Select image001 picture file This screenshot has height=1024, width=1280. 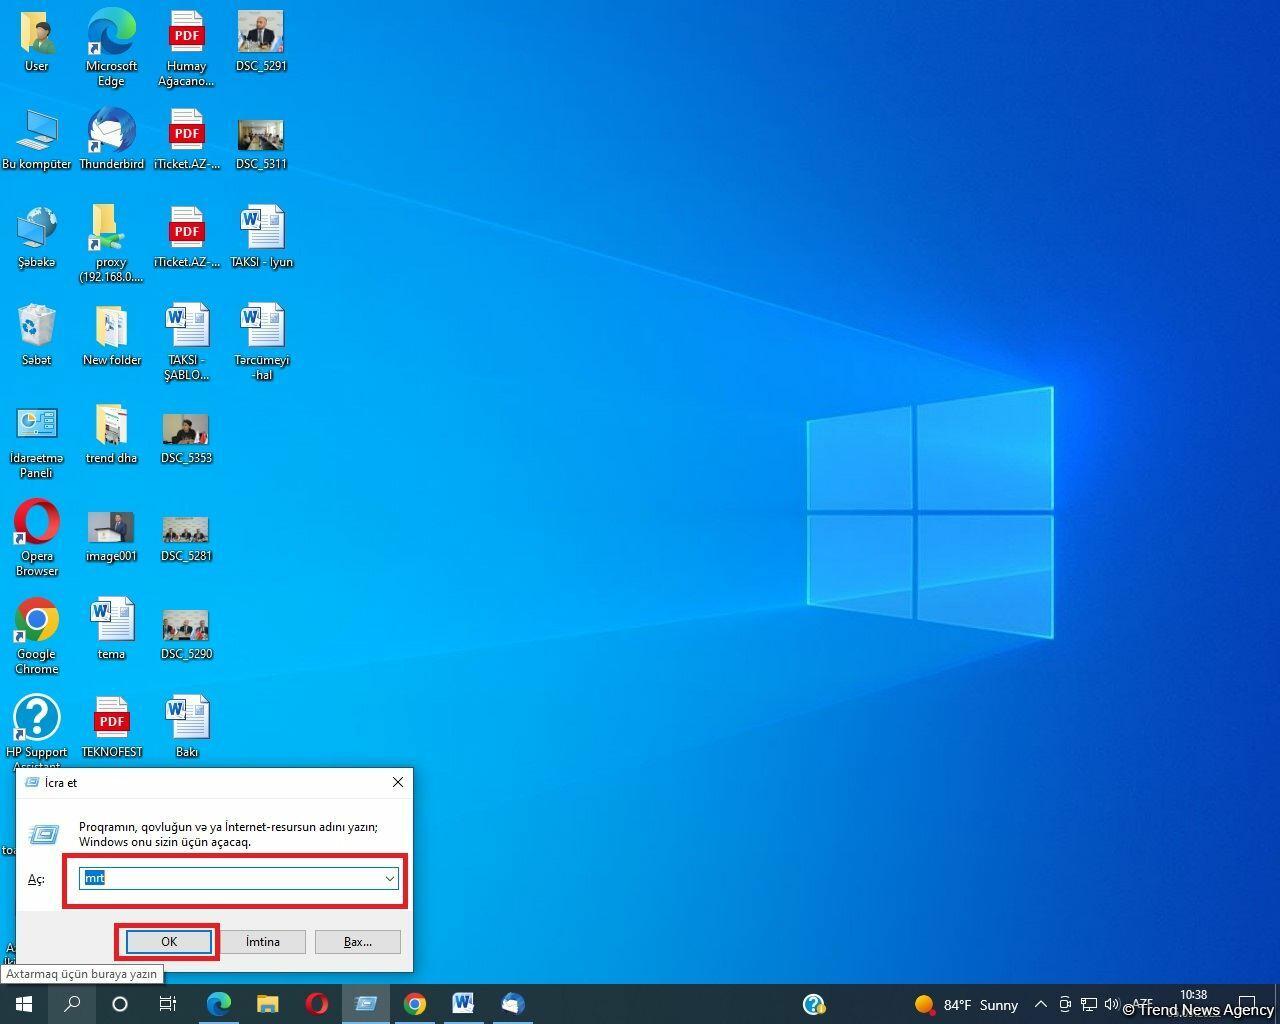[111, 537]
